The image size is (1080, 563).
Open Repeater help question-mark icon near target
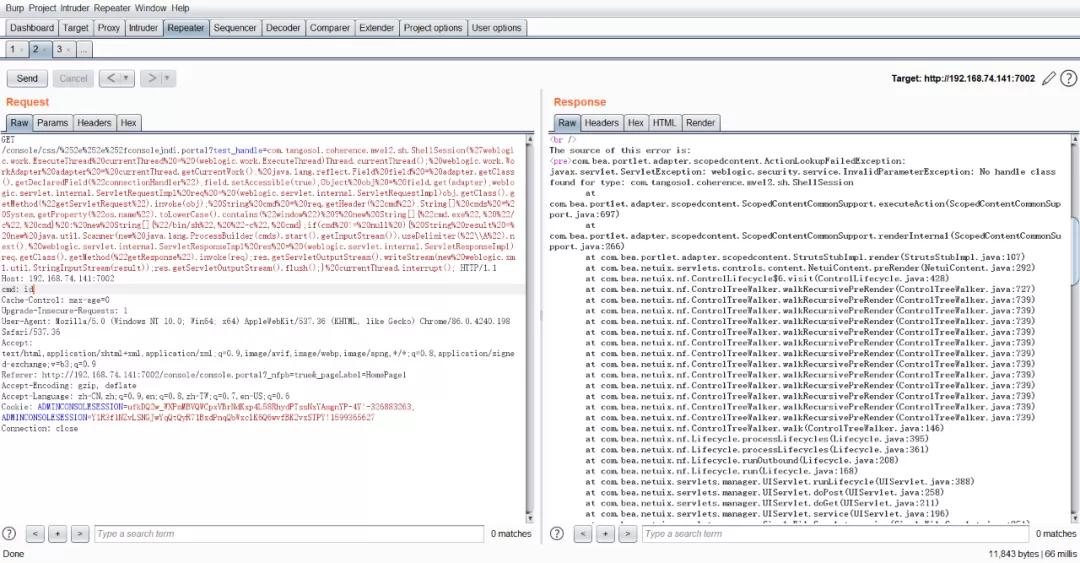(x=1068, y=79)
